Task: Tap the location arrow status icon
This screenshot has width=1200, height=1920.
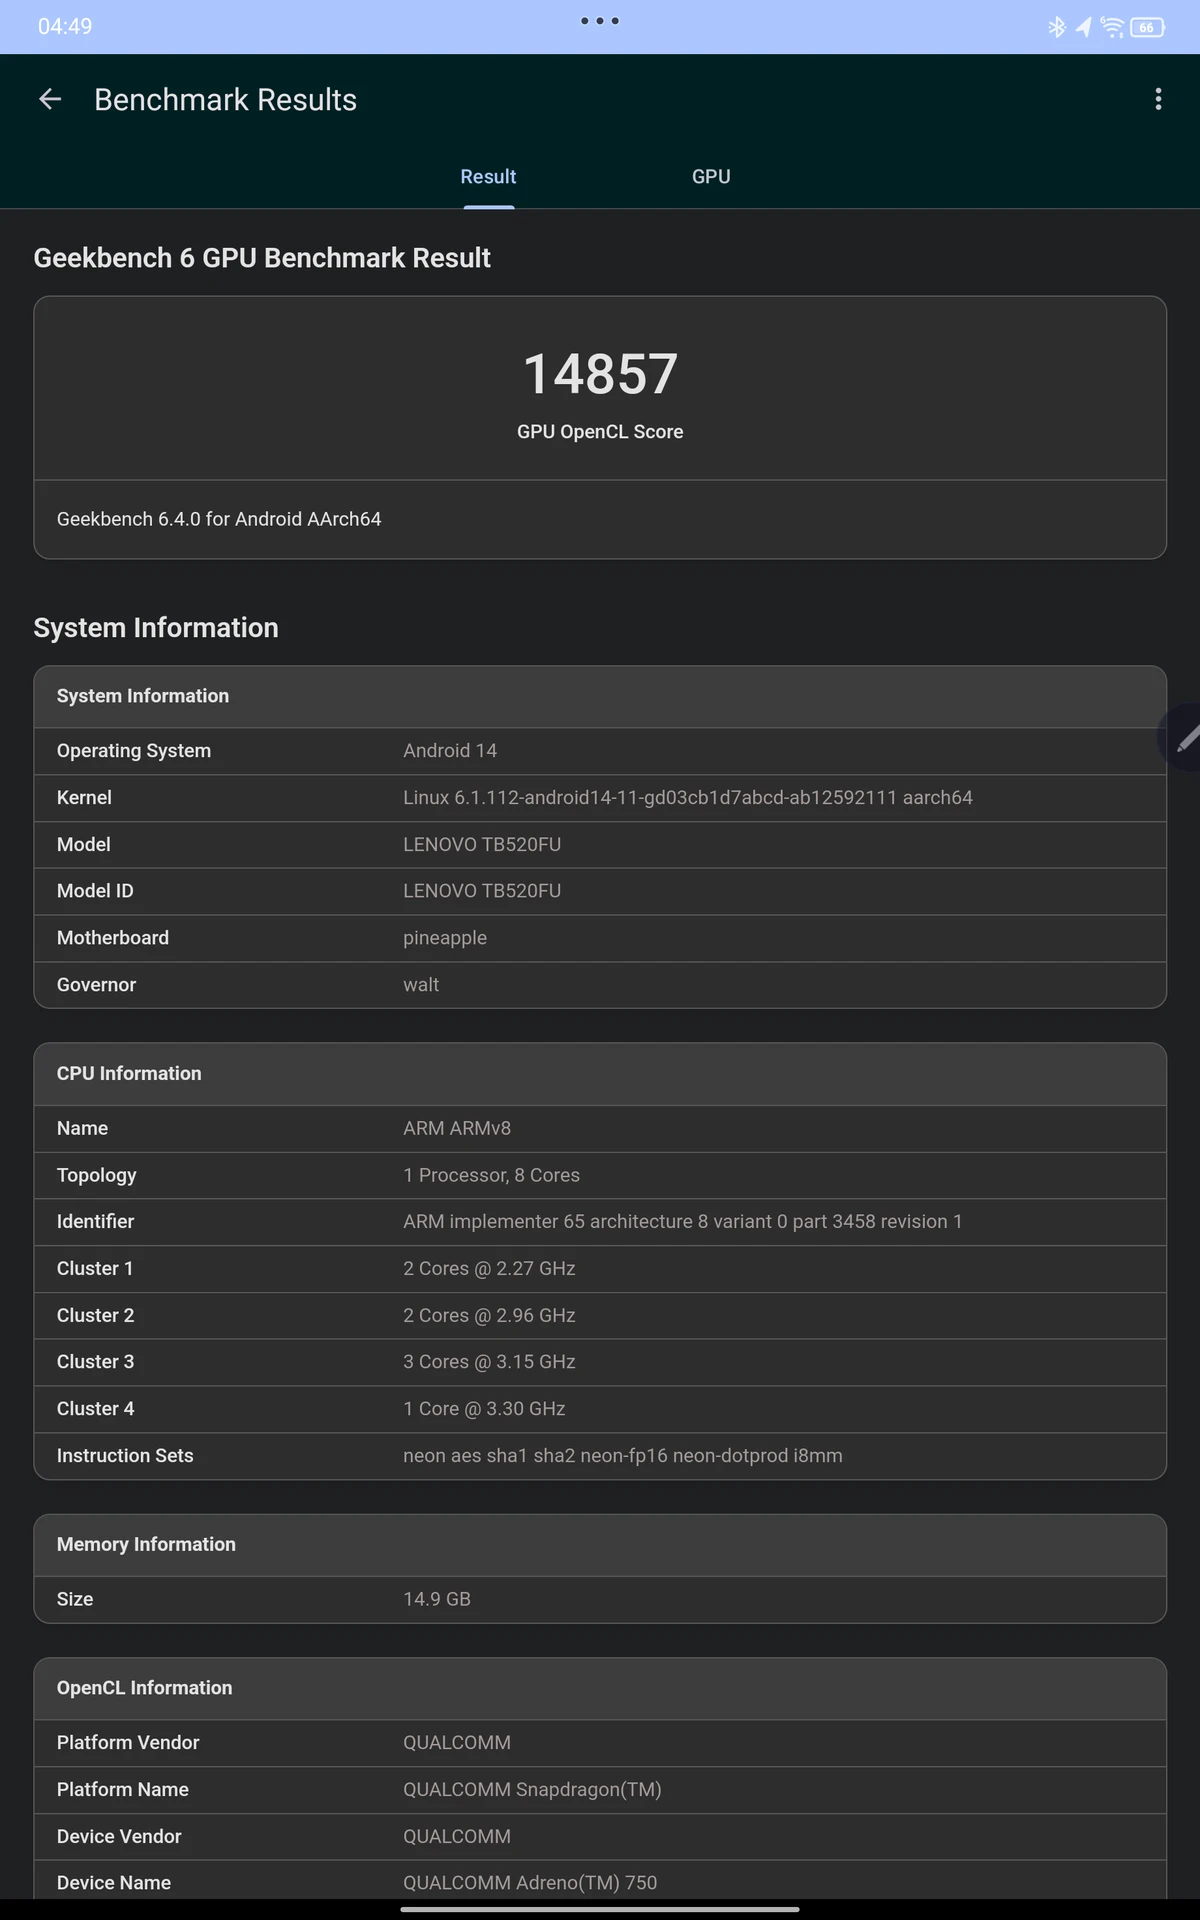Action: pos(1083,27)
